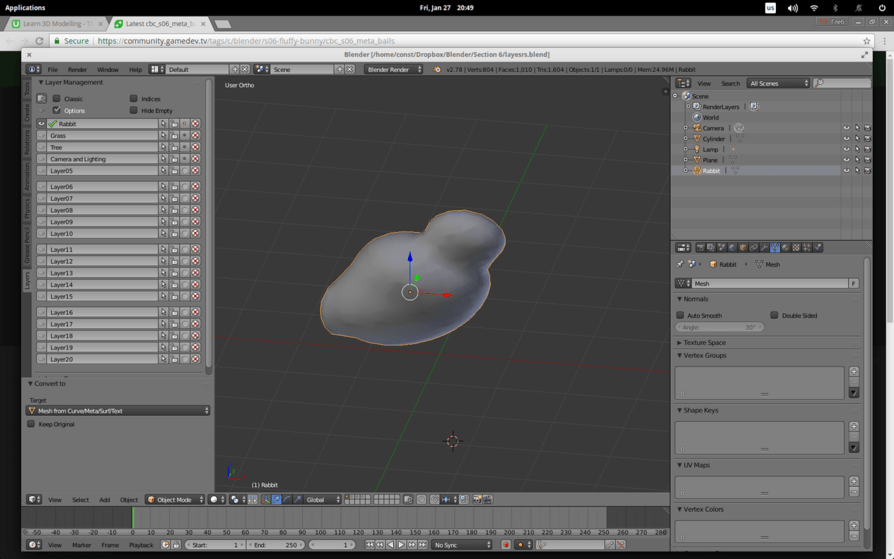
Task: Click the Wi-Fi icon in system tray
Action: click(814, 8)
